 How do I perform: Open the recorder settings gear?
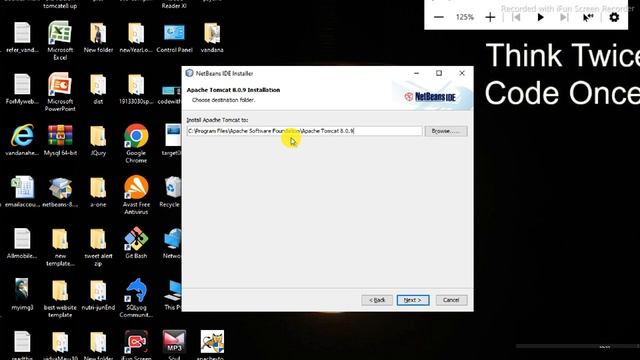coord(614,17)
